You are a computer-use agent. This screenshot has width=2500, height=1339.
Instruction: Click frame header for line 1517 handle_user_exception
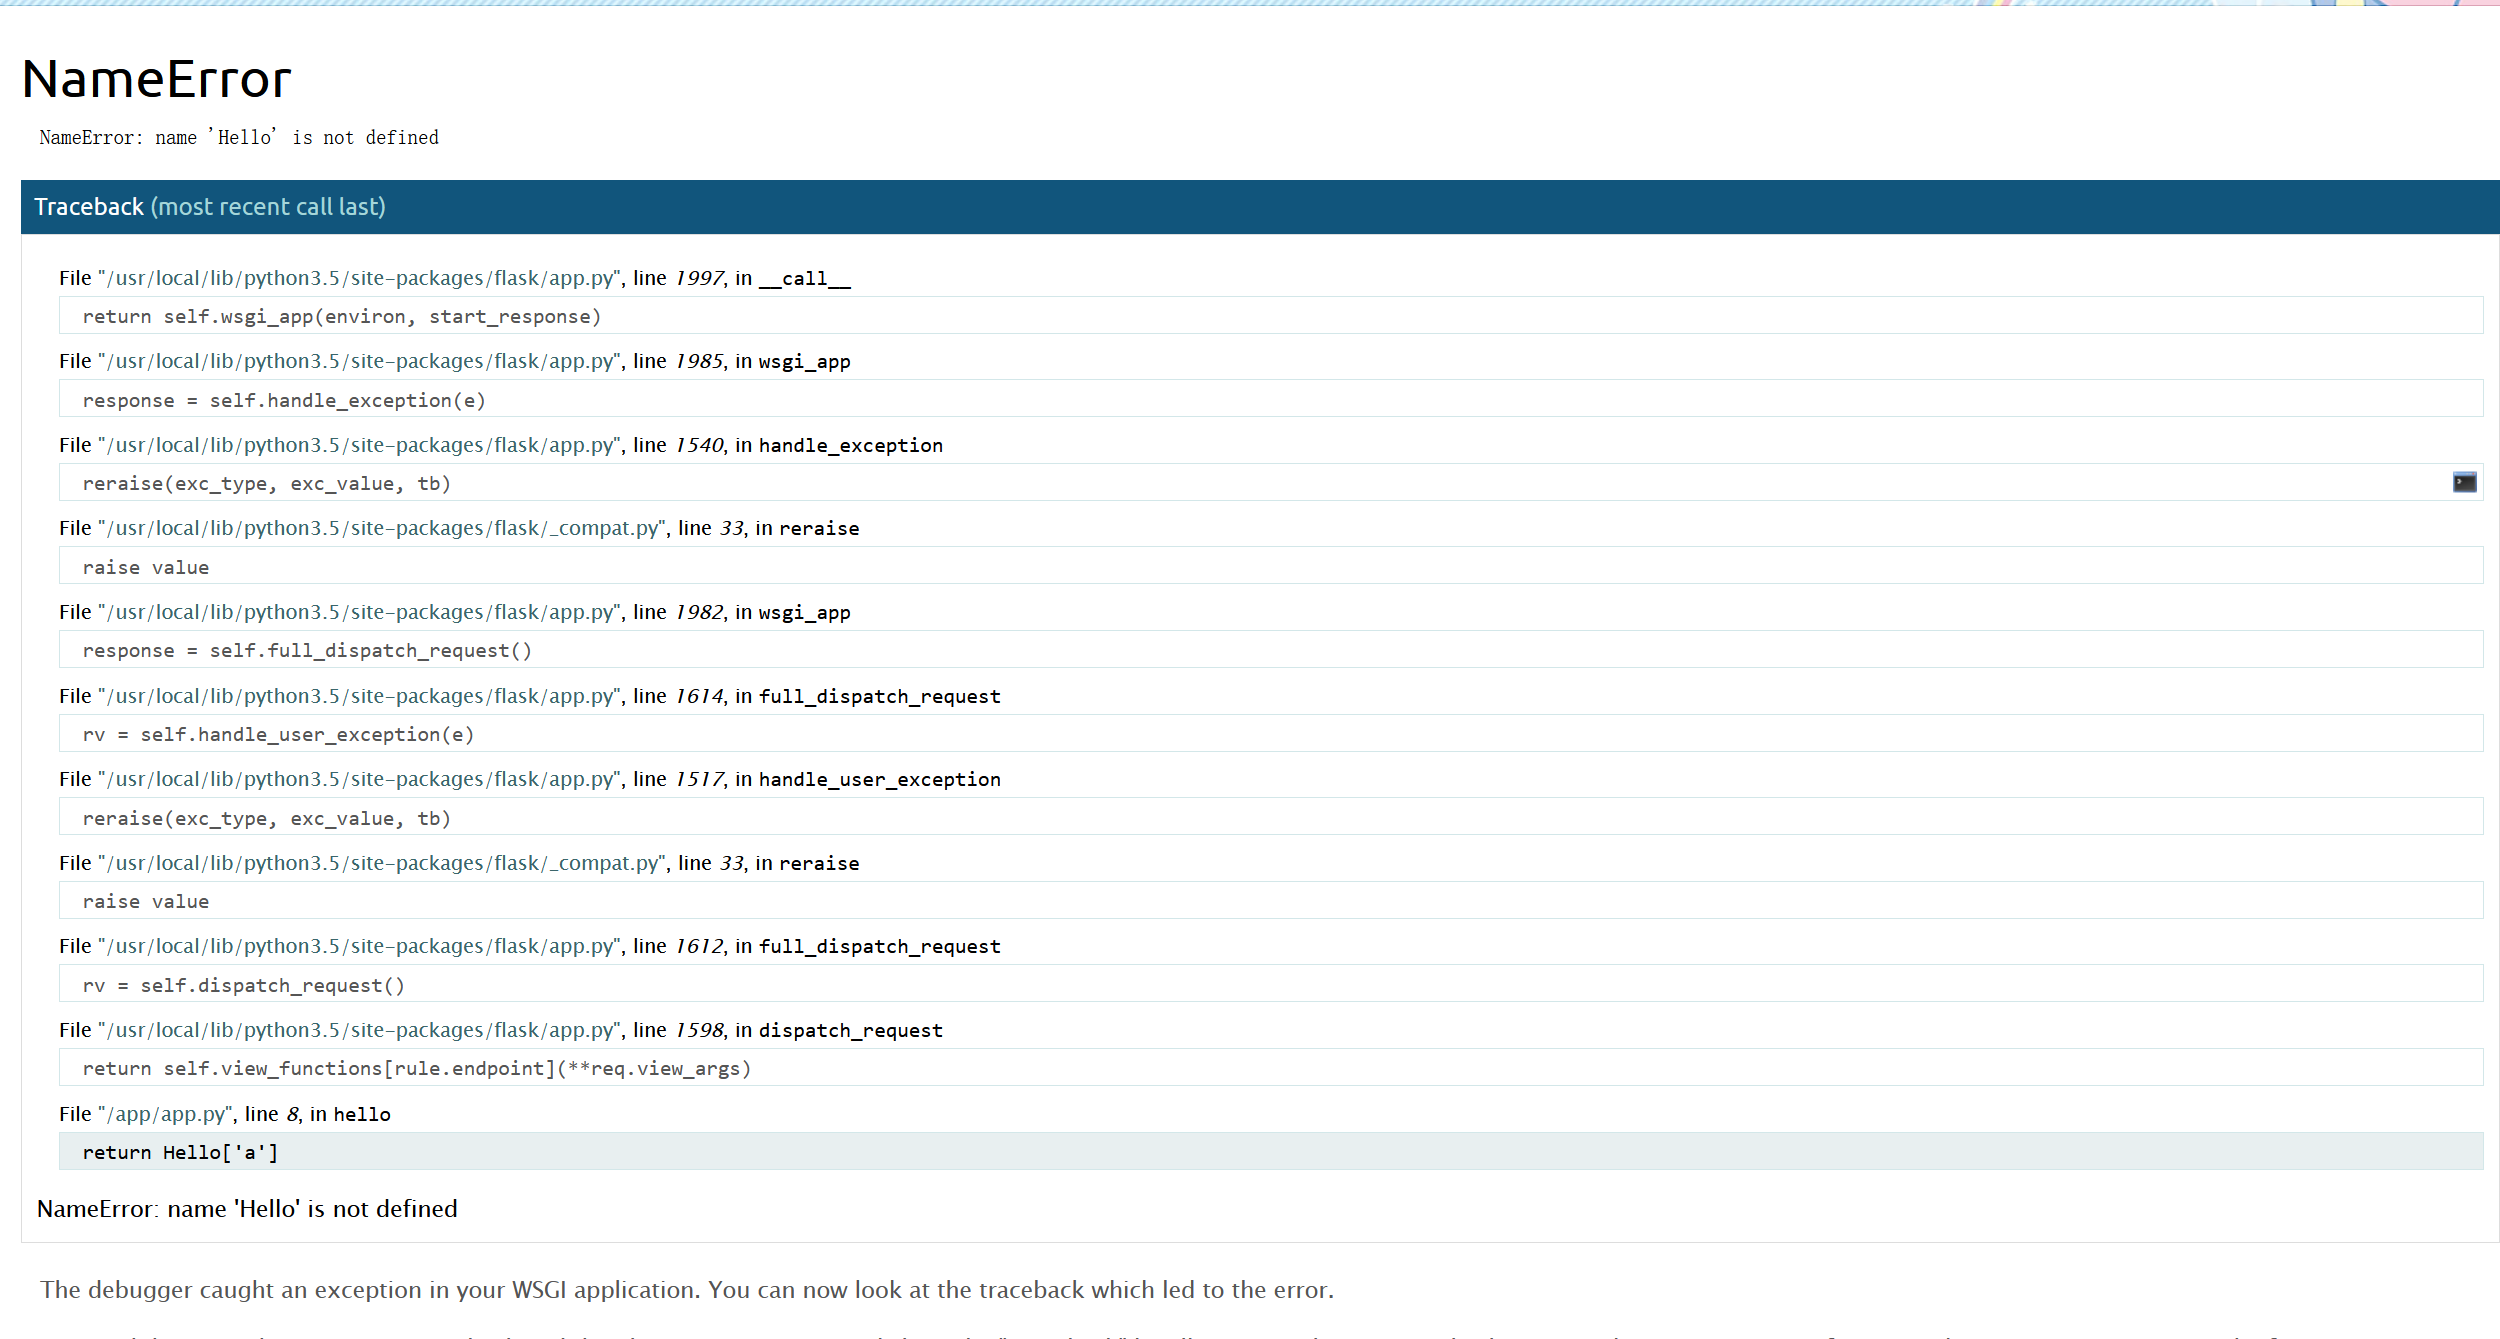[529, 779]
